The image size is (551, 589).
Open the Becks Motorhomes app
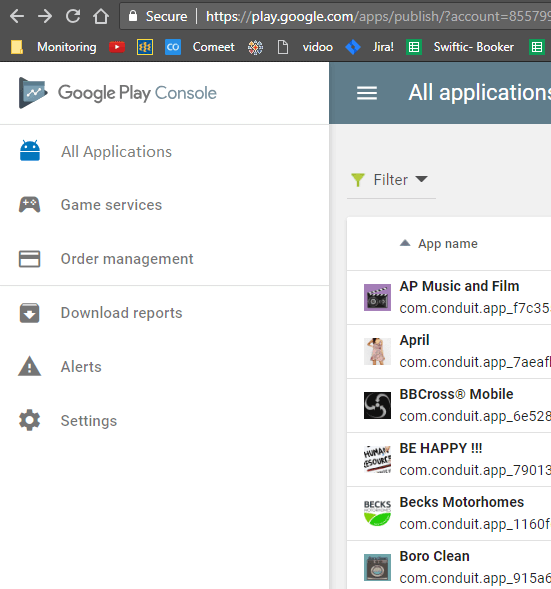point(462,502)
